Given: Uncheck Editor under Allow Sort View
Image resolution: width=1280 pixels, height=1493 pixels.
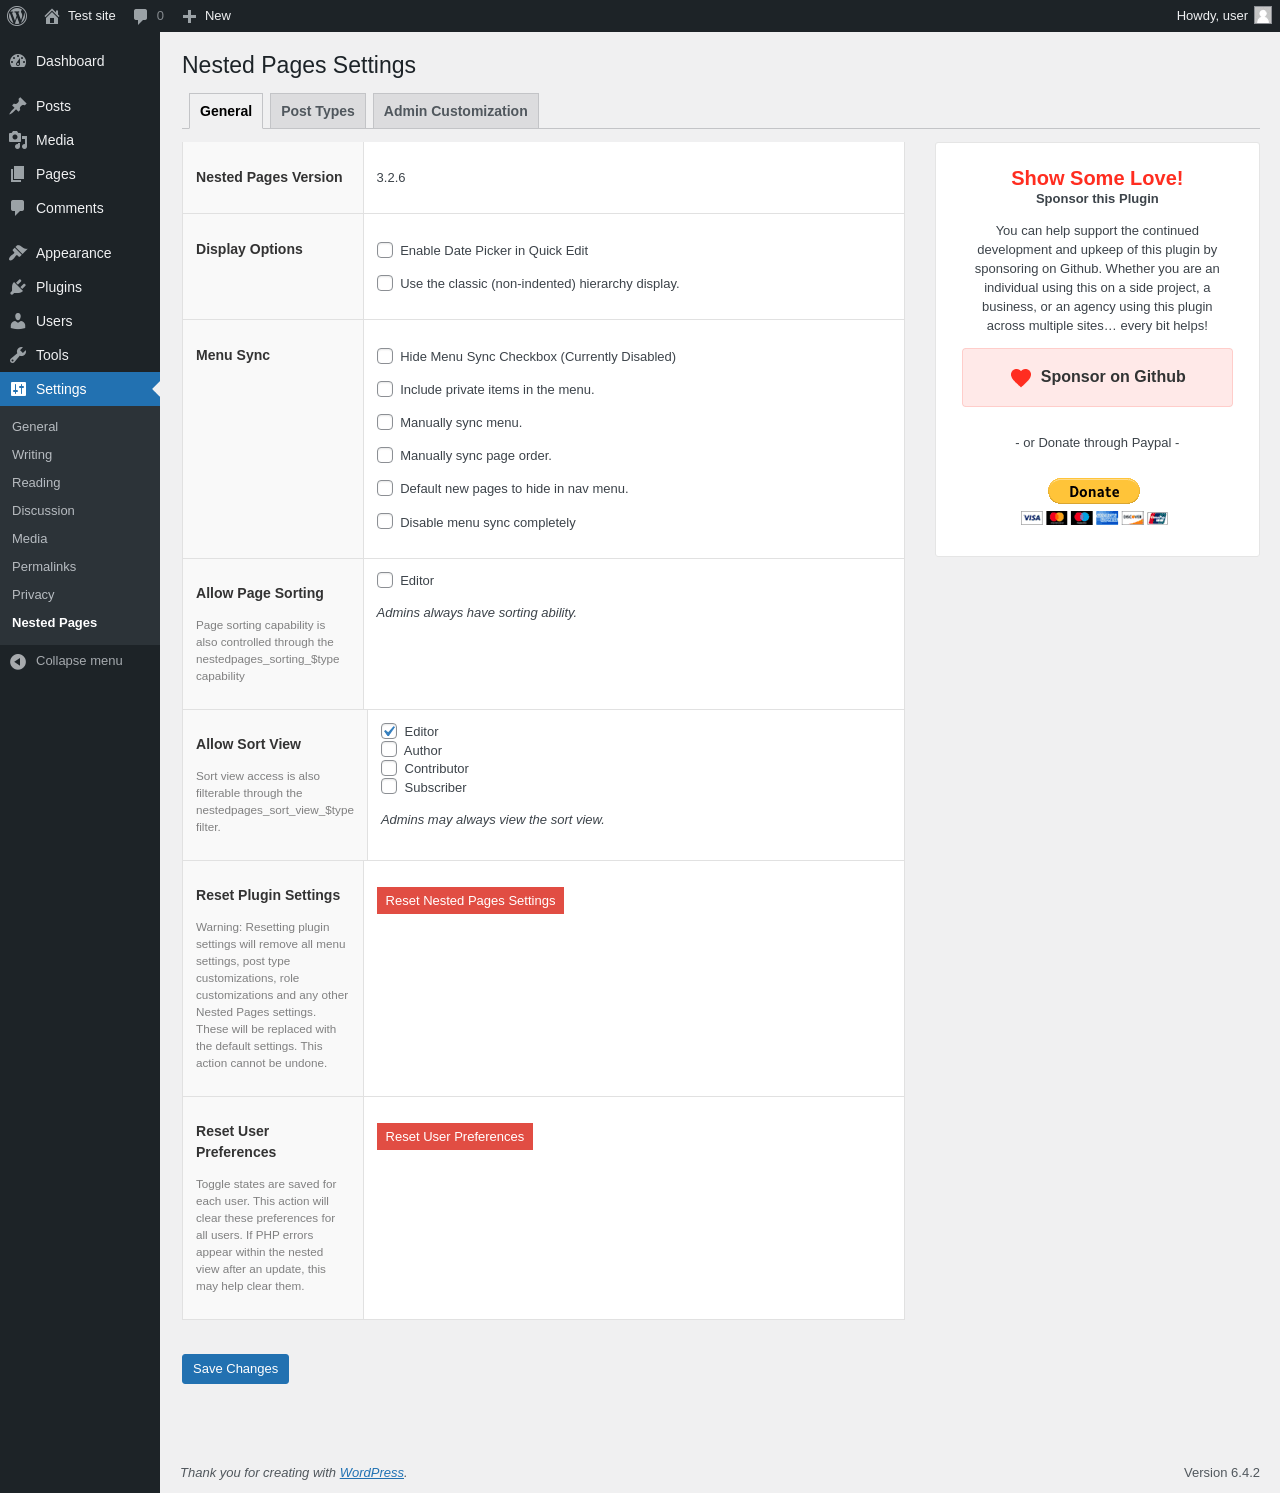Looking at the screenshot, I should 389,731.
